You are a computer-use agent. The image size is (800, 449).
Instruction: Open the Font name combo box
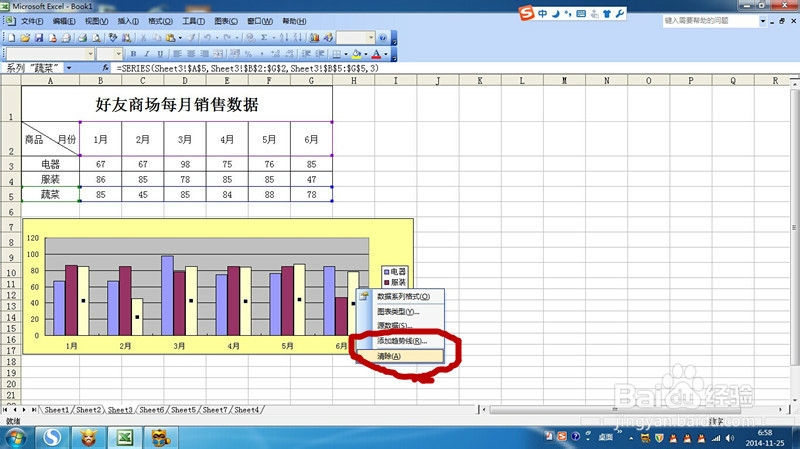(x=50, y=54)
